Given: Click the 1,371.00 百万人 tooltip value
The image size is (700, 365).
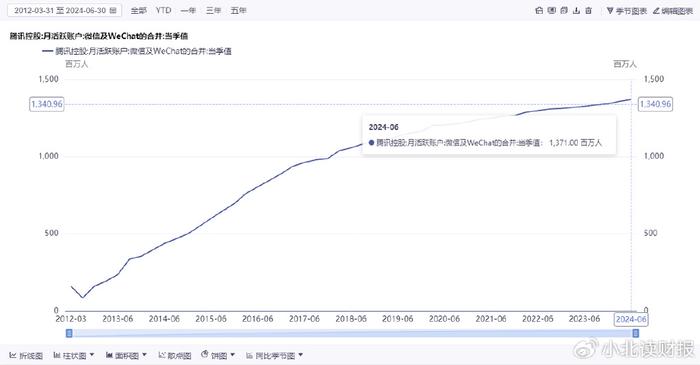Looking at the screenshot, I should tap(575, 143).
